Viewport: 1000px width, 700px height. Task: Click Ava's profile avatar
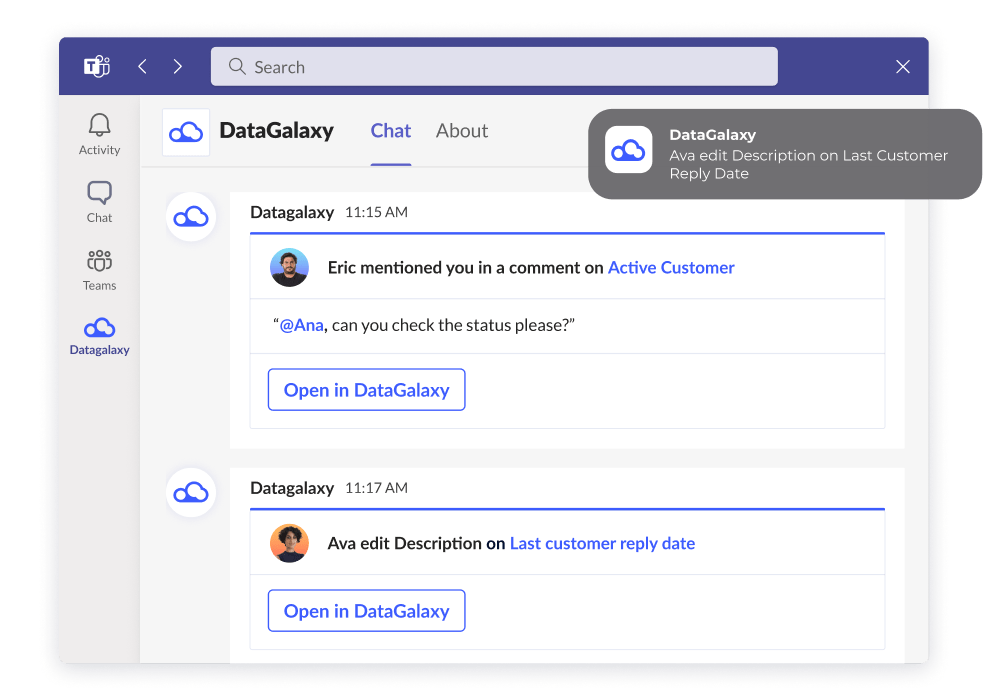(x=289, y=544)
